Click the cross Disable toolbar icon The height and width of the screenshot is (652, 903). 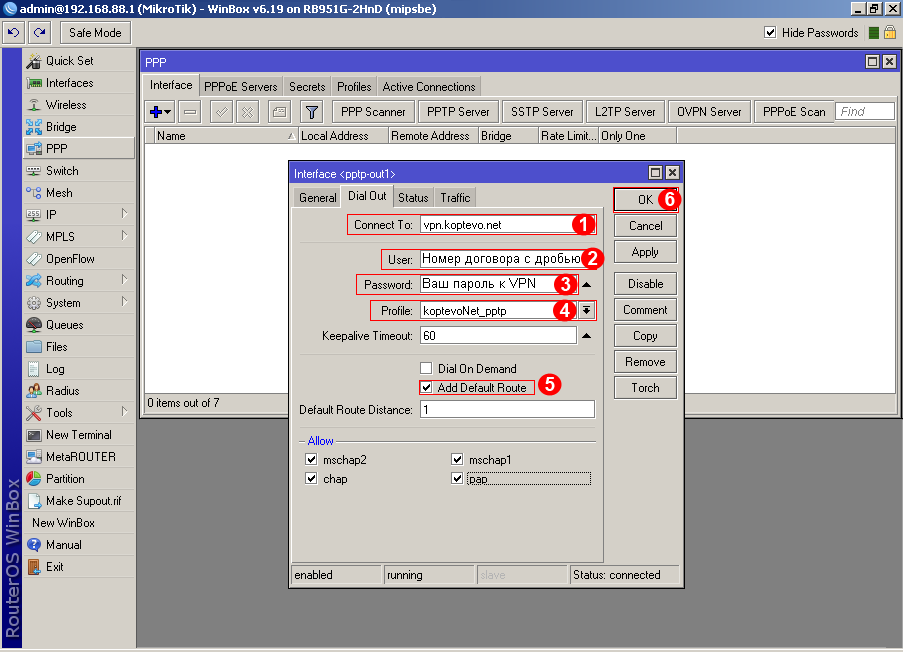pos(248,112)
